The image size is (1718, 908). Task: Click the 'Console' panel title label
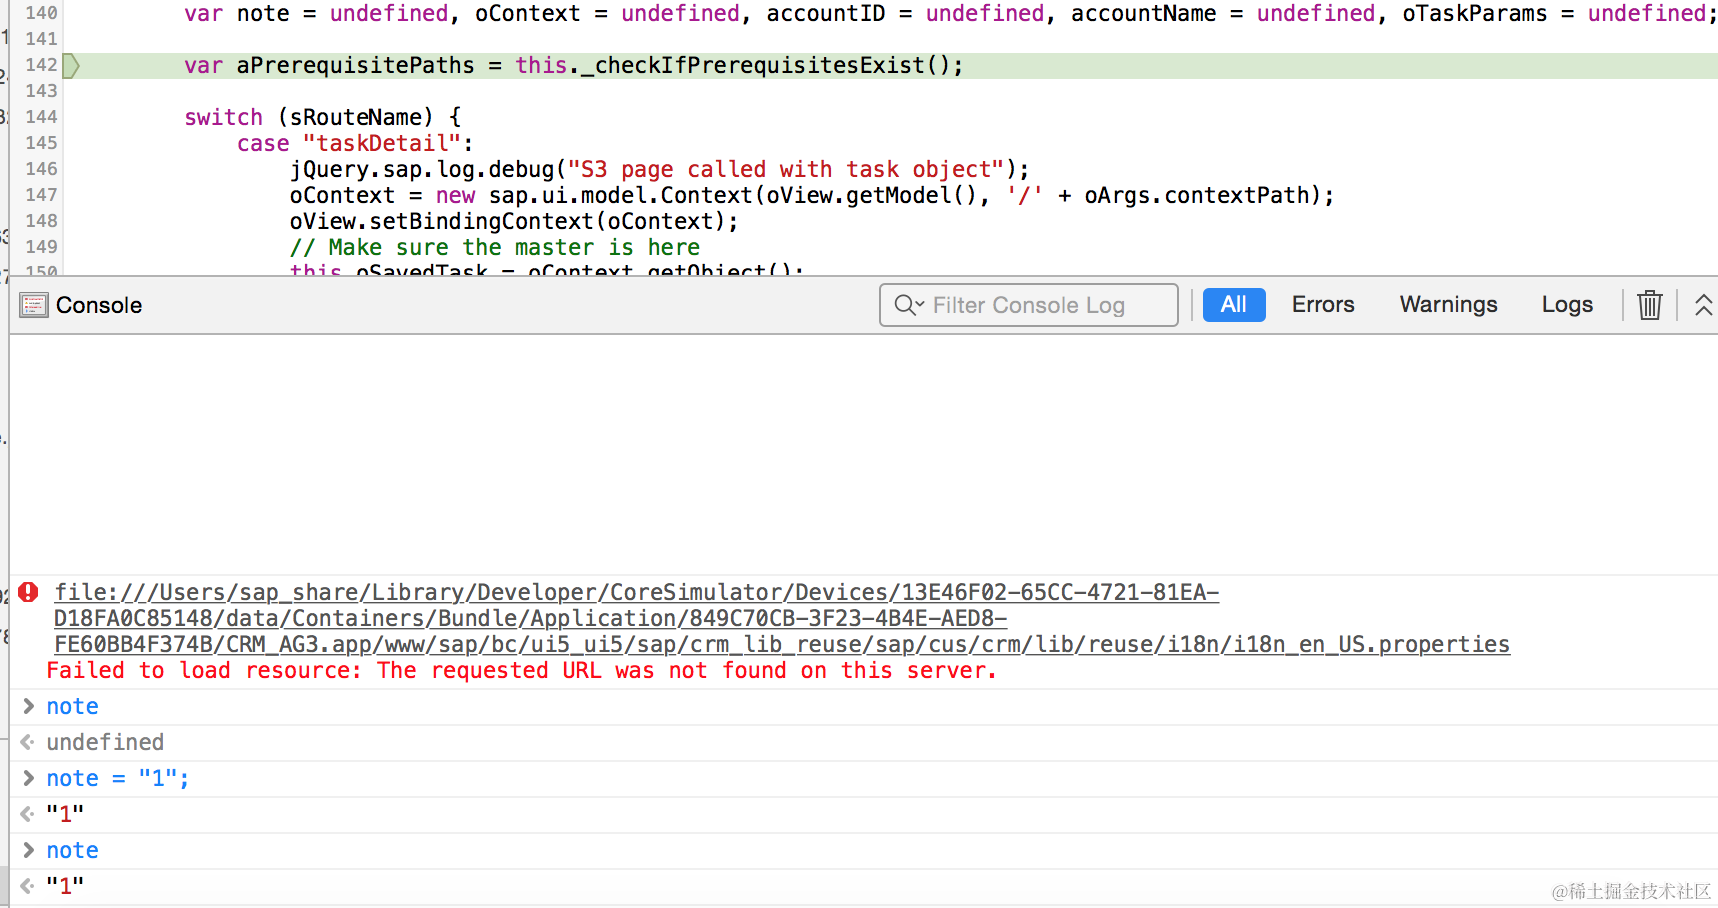click(99, 305)
